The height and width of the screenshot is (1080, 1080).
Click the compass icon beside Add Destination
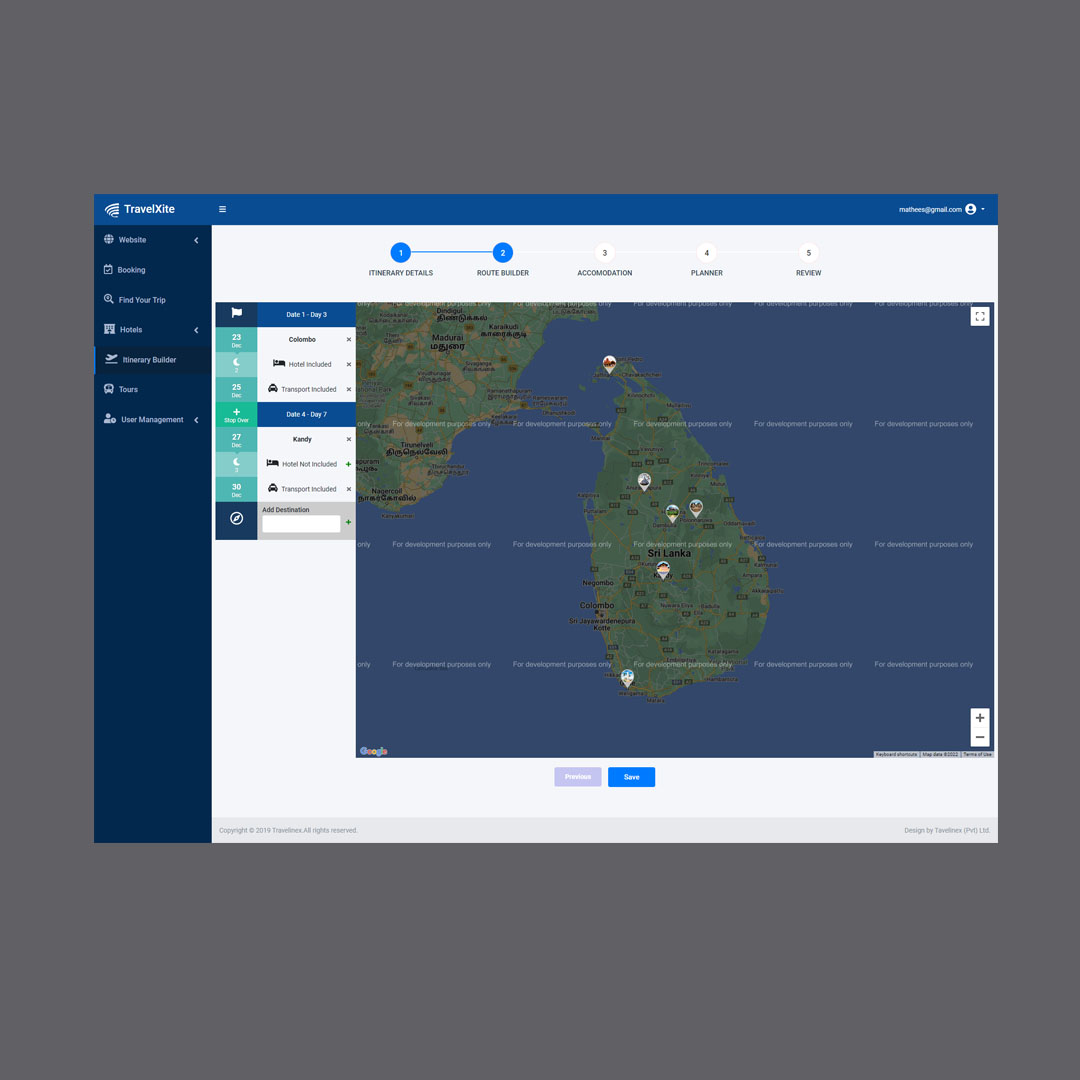tap(236, 518)
